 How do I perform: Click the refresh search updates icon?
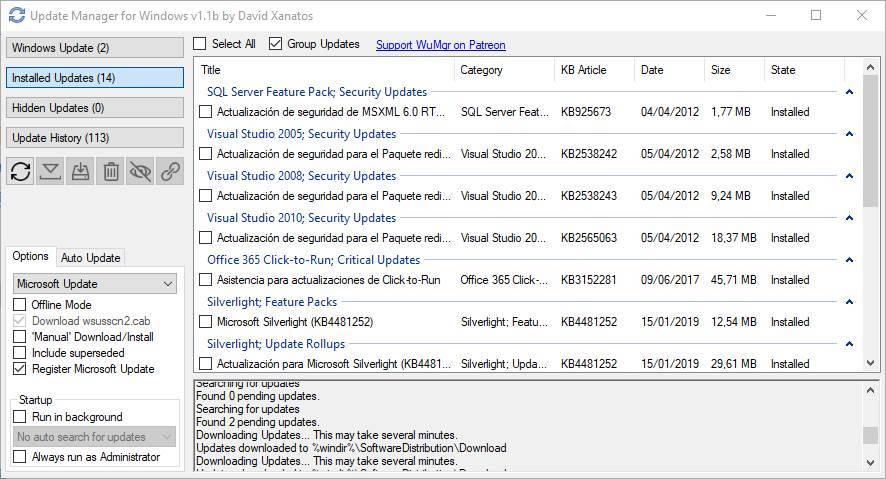click(20, 171)
